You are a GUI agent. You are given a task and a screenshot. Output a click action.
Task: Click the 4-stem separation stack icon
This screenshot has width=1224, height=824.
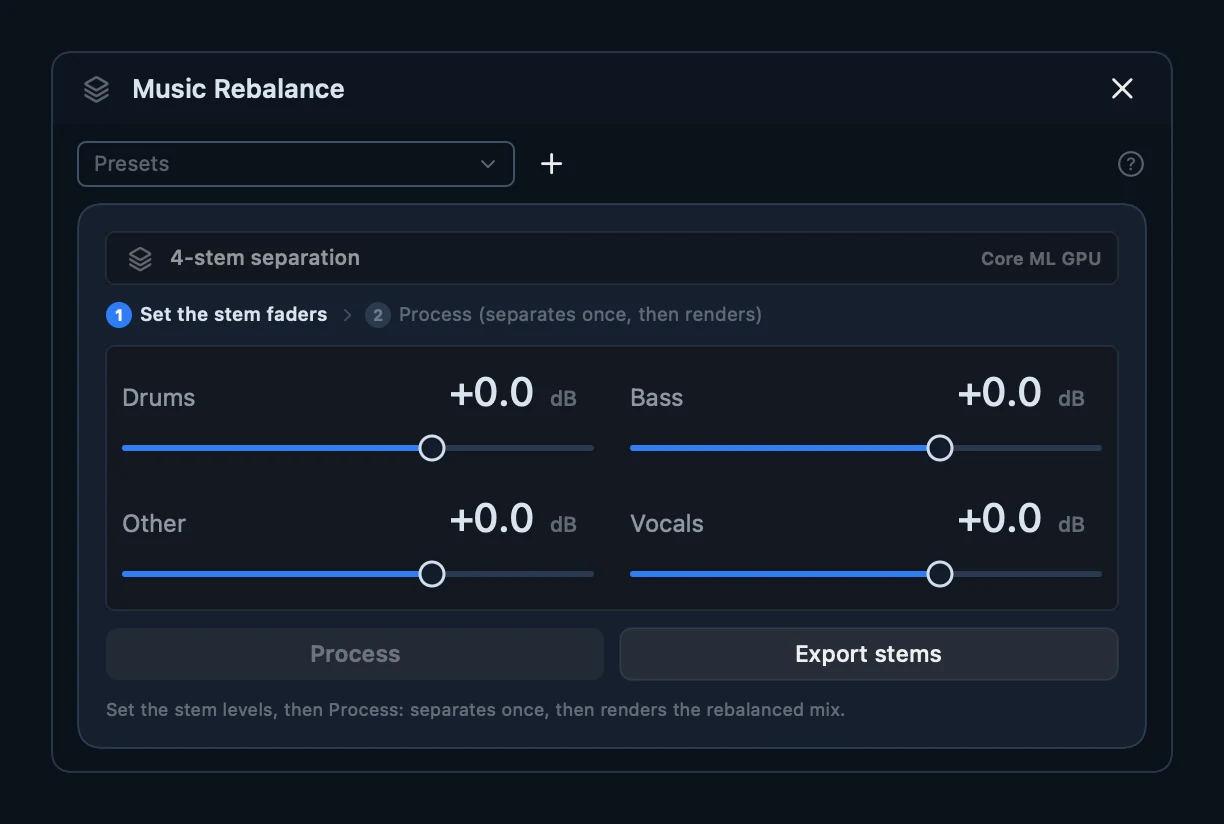tap(140, 259)
